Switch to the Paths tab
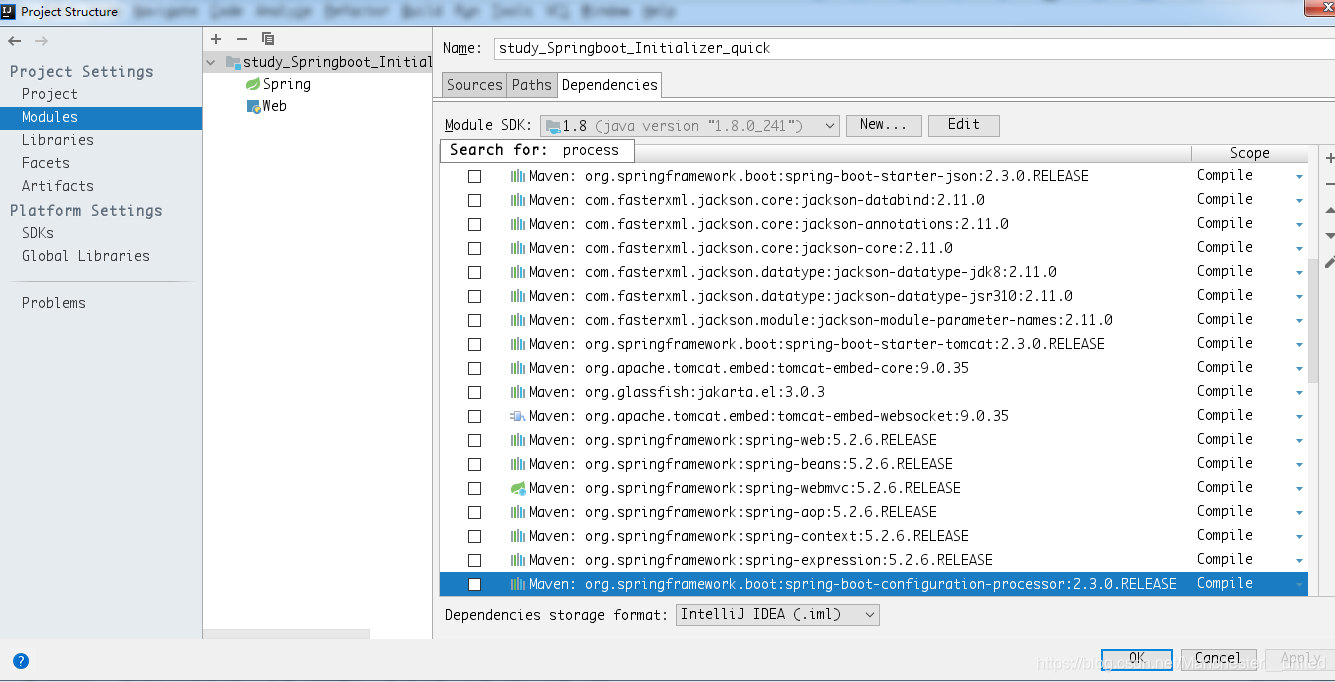1335x682 pixels. (x=532, y=85)
